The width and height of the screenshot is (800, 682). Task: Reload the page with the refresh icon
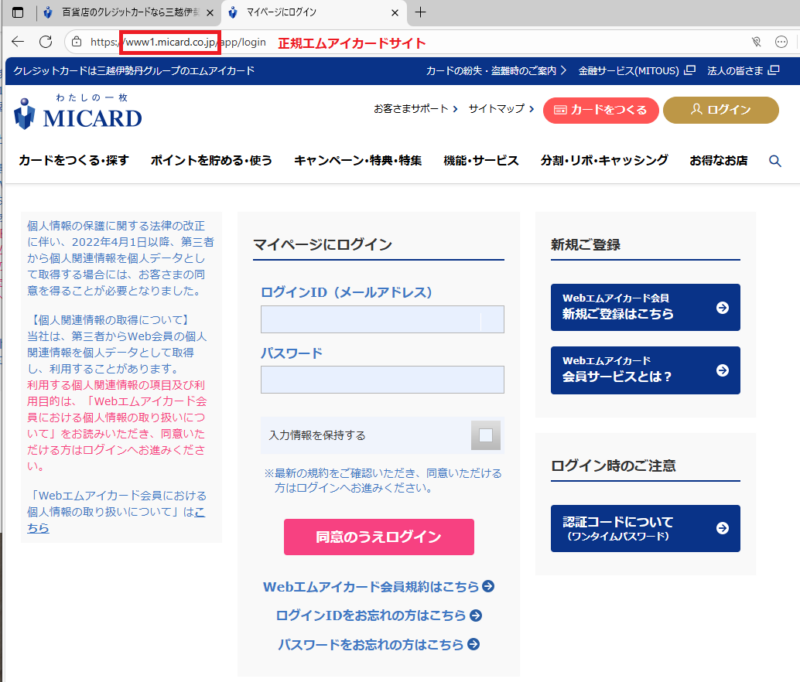tap(45, 41)
